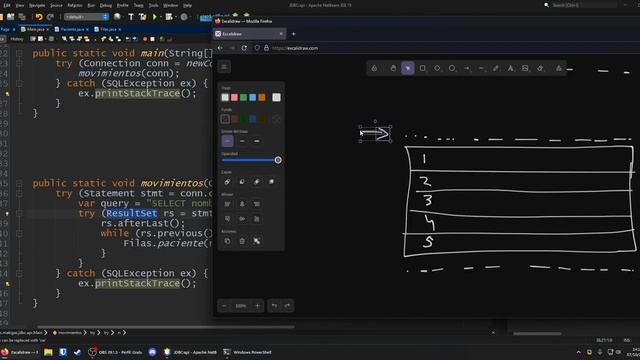Send selected element backward

(242, 182)
